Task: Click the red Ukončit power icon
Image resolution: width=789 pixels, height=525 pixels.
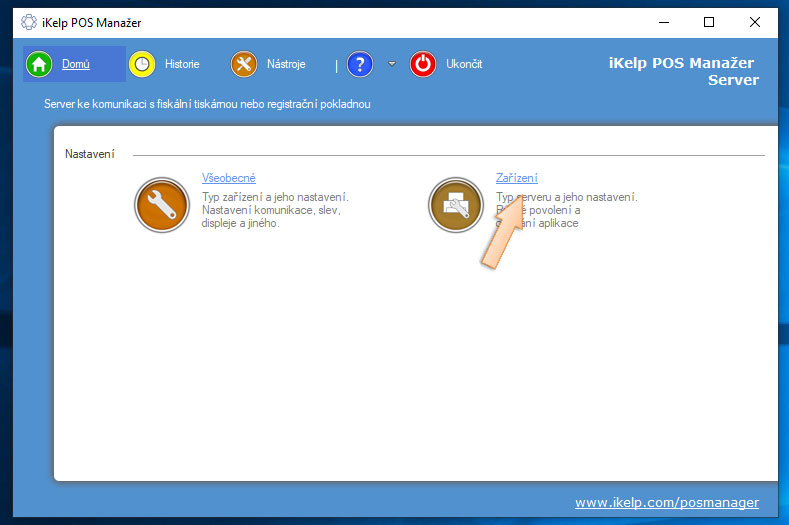Action: 423,64
